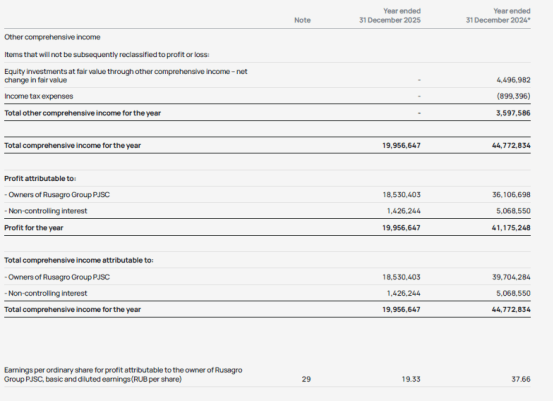Select the Non-controlling interest 5,068,550 profit value
This screenshot has height=402, width=554.
513,211
